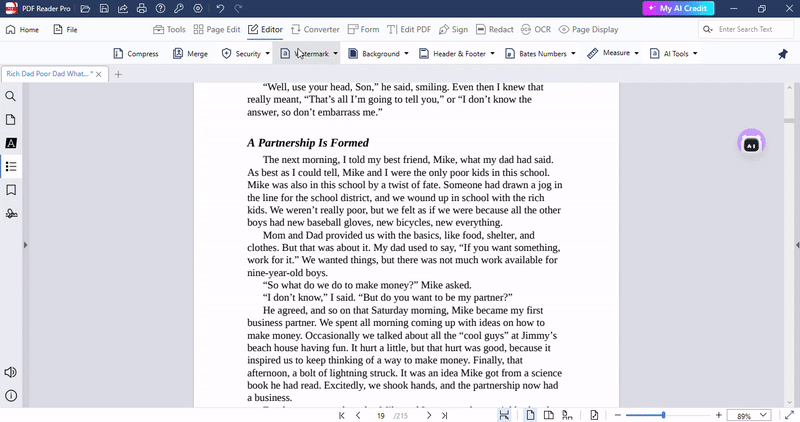Open the bookmarks panel
This screenshot has width=800, height=422.
pyautogui.click(x=10, y=190)
